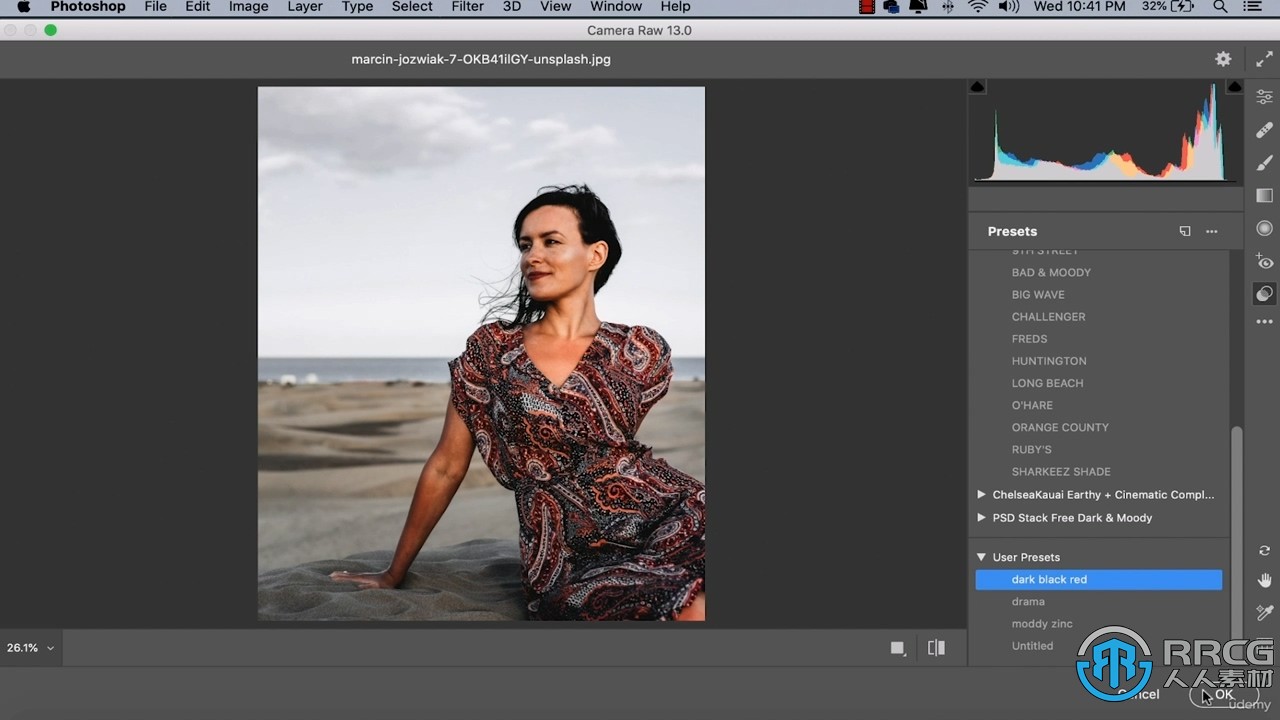Apply the moddy zinc user preset
The height and width of the screenshot is (720, 1280).
pos(1042,623)
